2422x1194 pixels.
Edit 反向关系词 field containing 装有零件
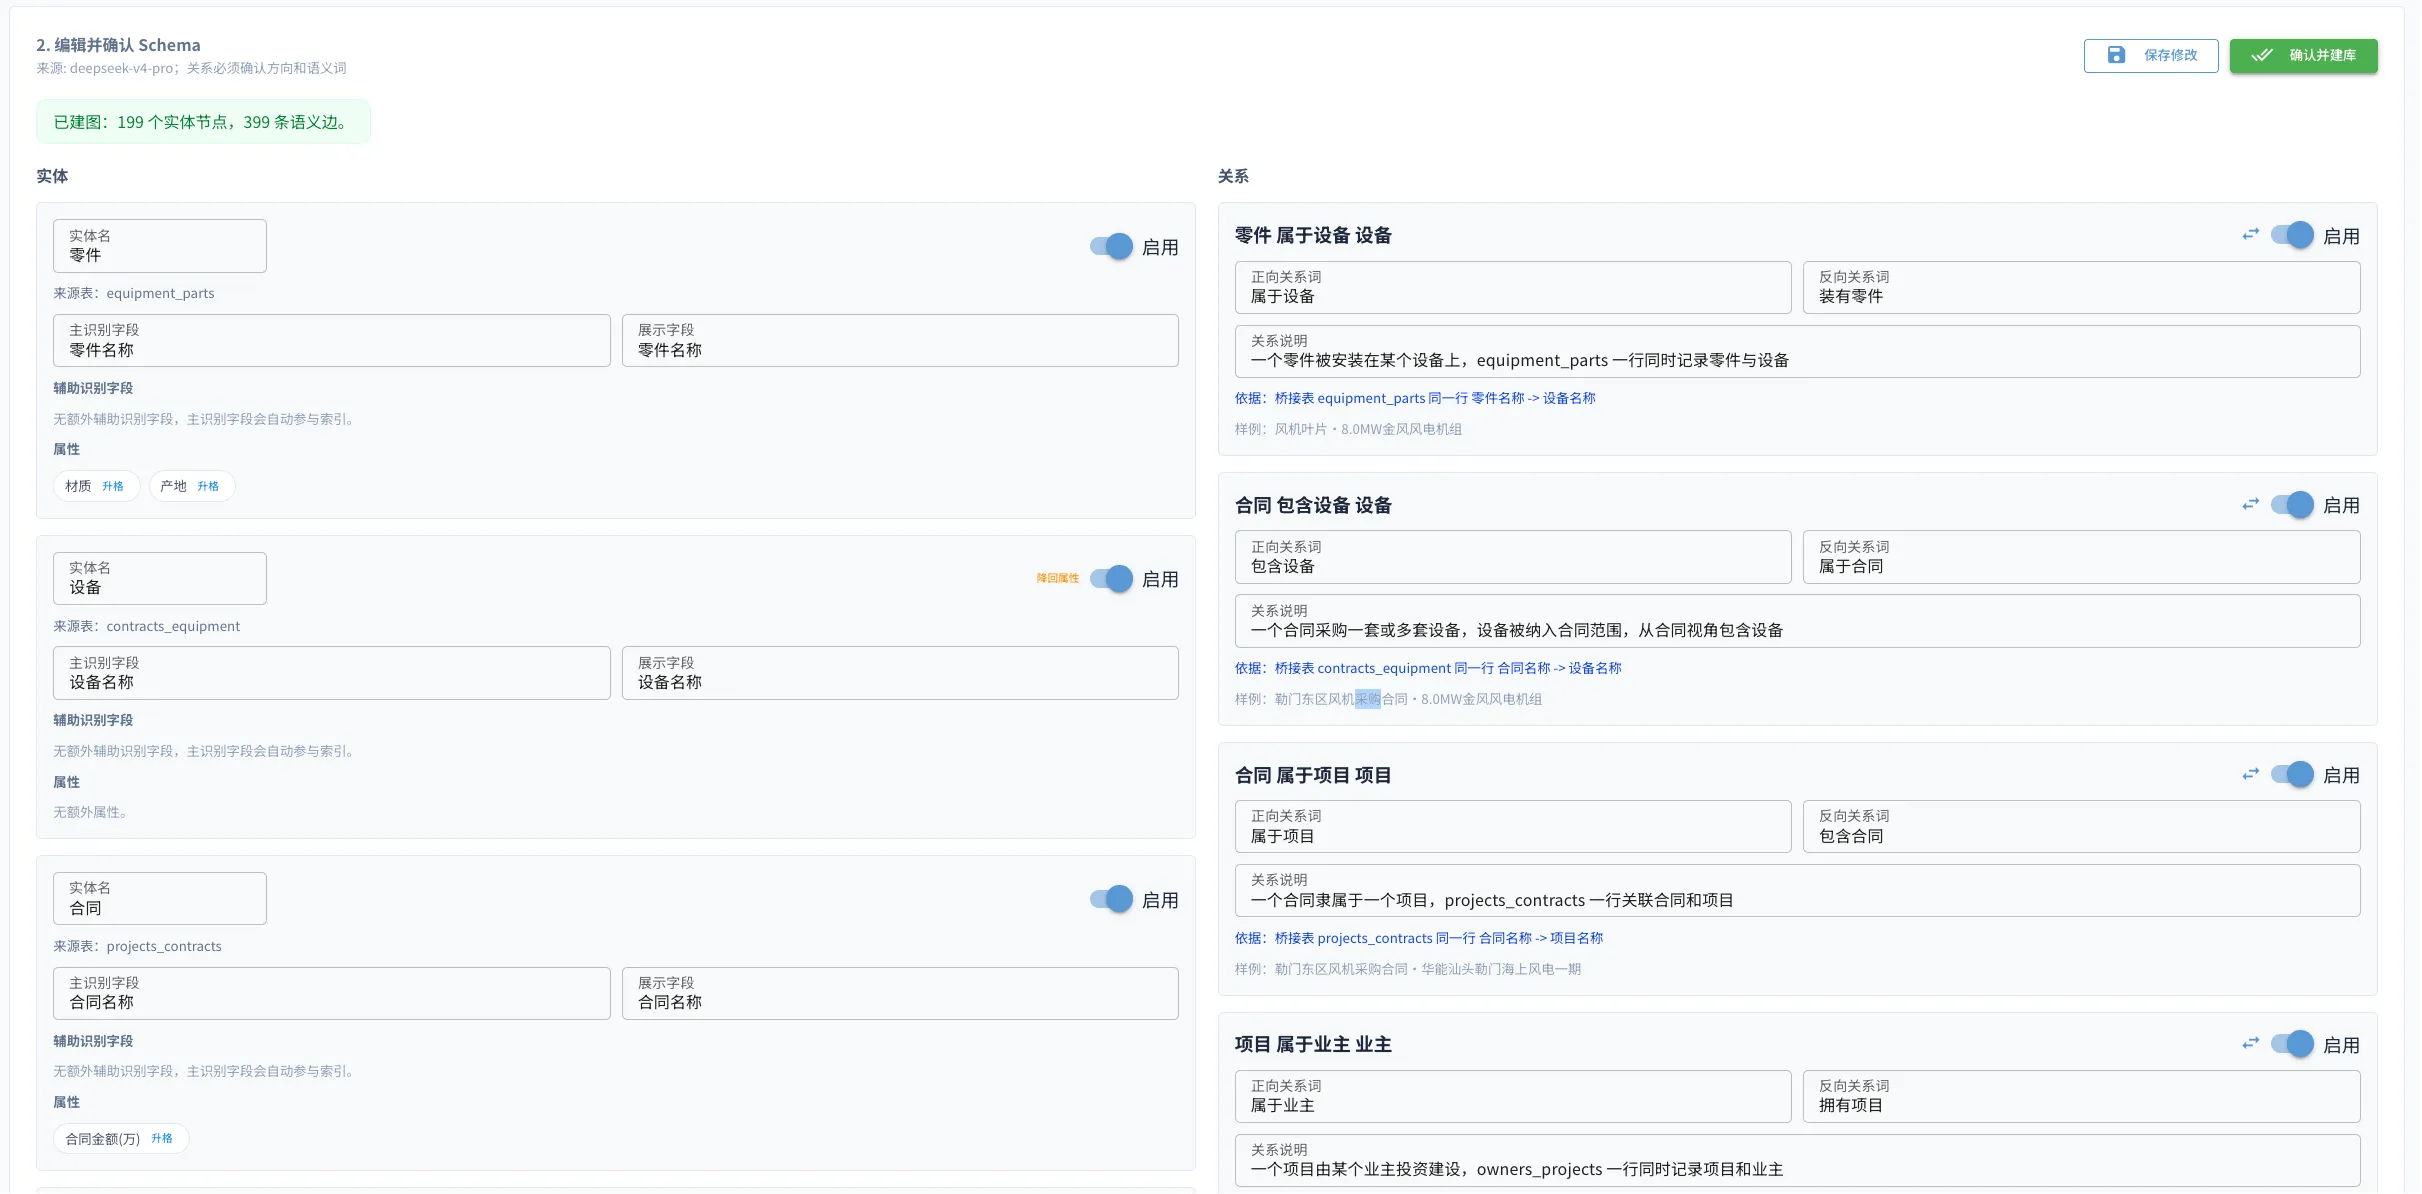pos(2082,288)
